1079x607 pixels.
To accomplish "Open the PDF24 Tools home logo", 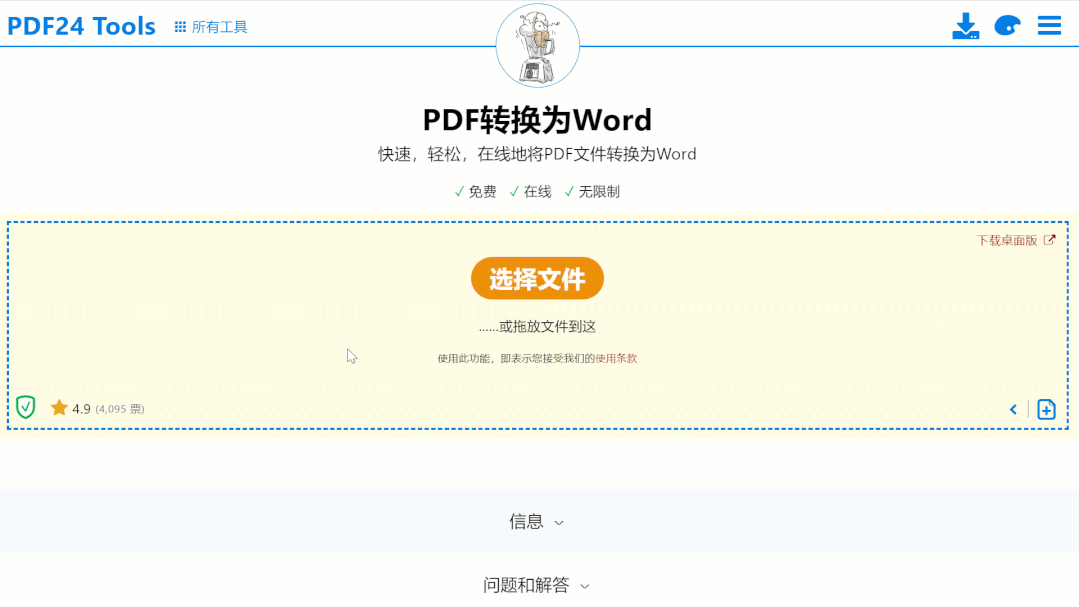I will click(x=81, y=26).
